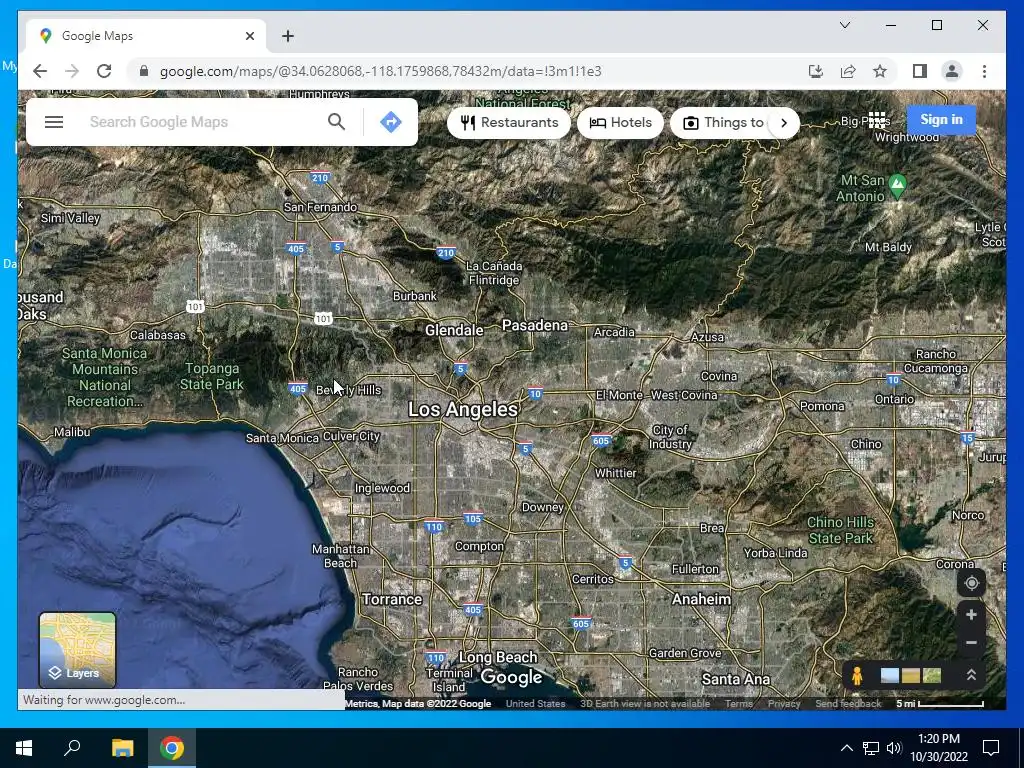The width and height of the screenshot is (1024, 768).
Task: Click the Terms link in the footer
Action: coord(739,703)
